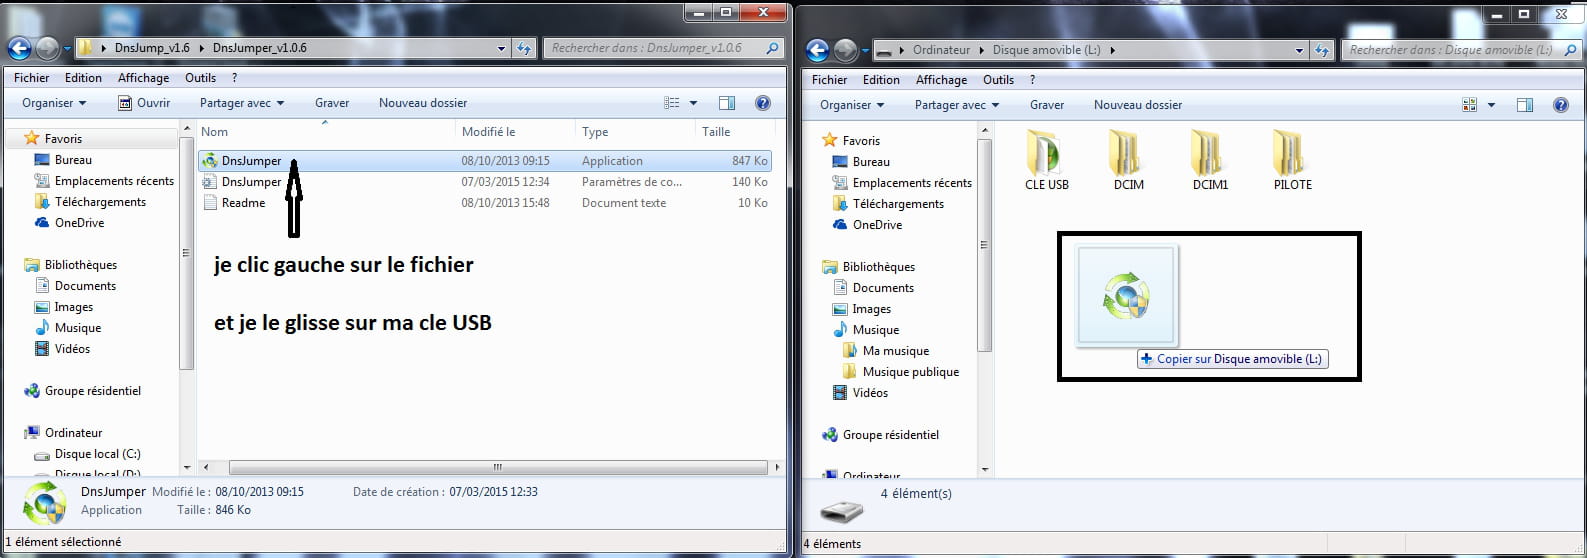Open Edition menu in left window

83,78
